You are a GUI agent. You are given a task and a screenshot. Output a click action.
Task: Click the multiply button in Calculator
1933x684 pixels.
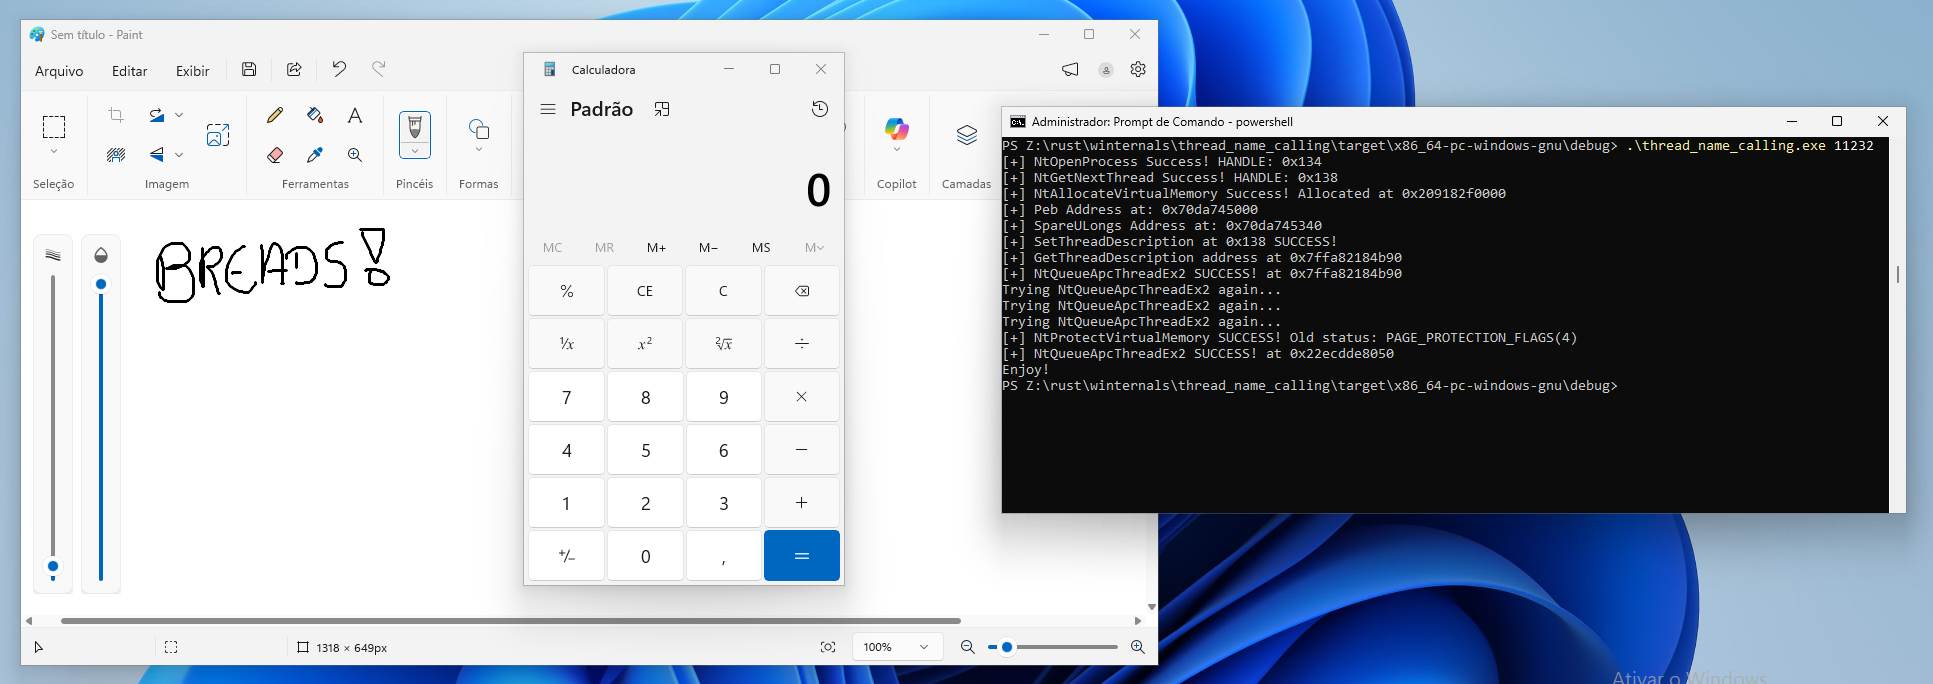coord(802,397)
